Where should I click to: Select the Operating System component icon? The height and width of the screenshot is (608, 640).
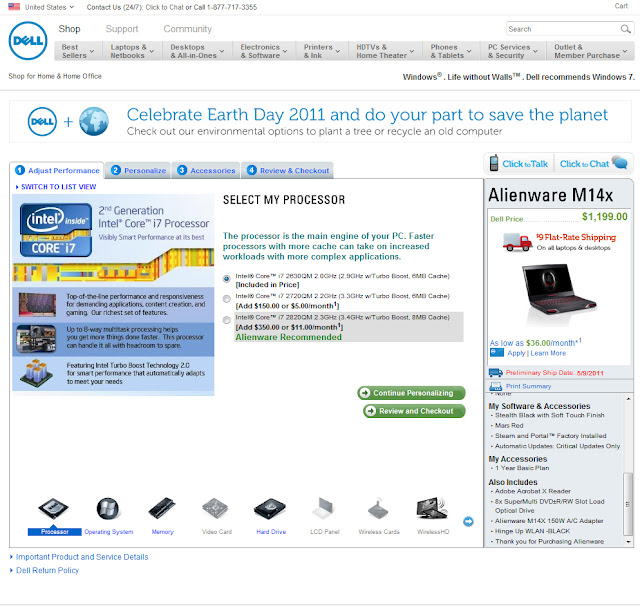[x=108, y=508]
